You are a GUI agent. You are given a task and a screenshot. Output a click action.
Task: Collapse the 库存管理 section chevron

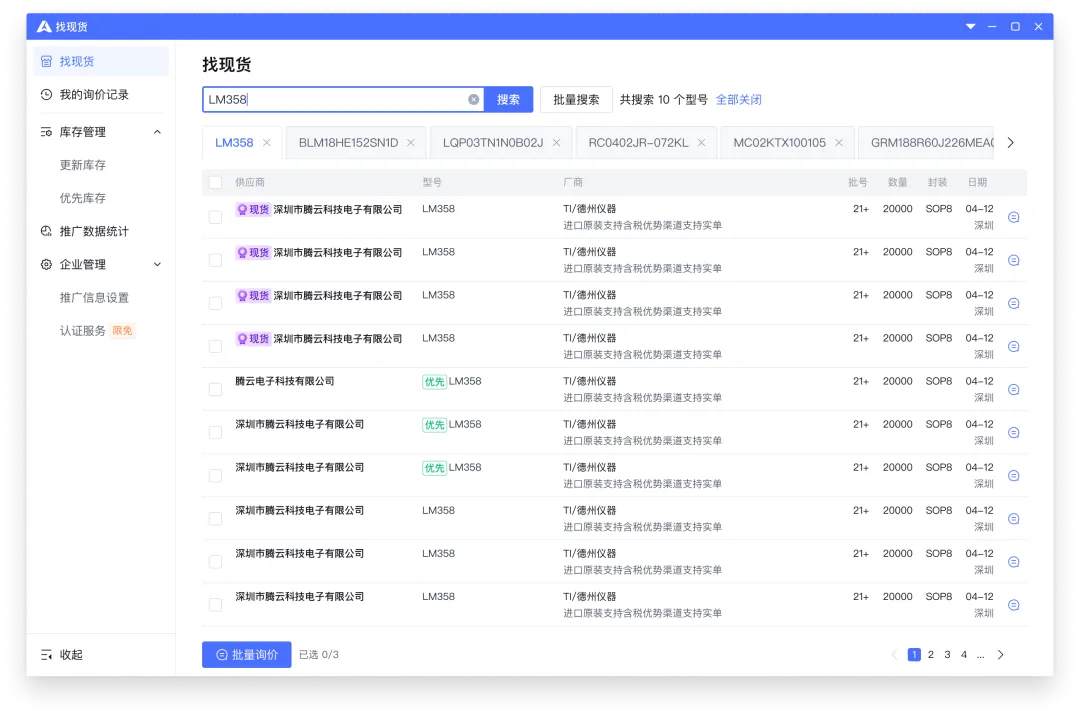[156, 131]
